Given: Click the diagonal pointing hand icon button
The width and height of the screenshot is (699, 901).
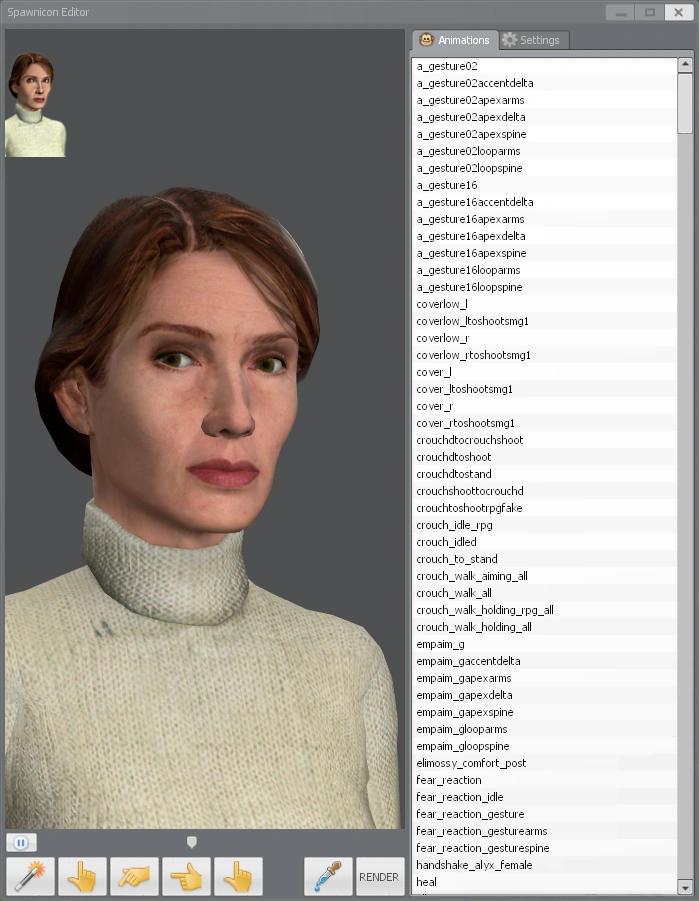Looking at the screenshot, I should coord(135,876).
